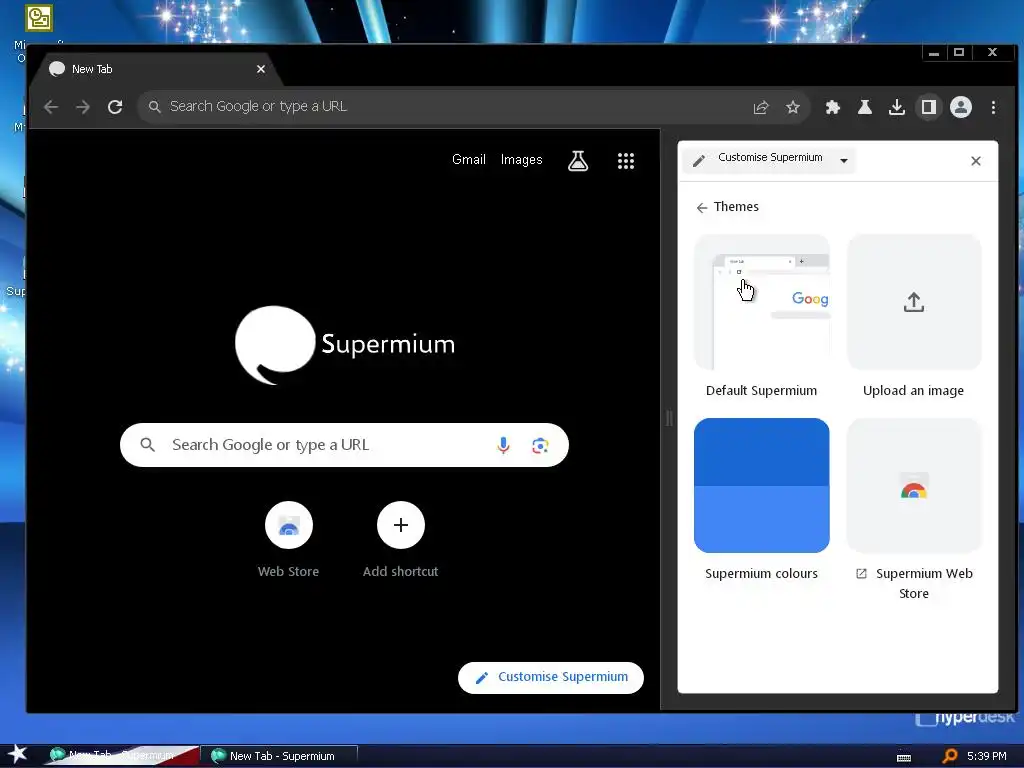The height and width of the screenshot is (768, 1024).
Task: Open the Supermium colours swatch
Action: (761, 485)
